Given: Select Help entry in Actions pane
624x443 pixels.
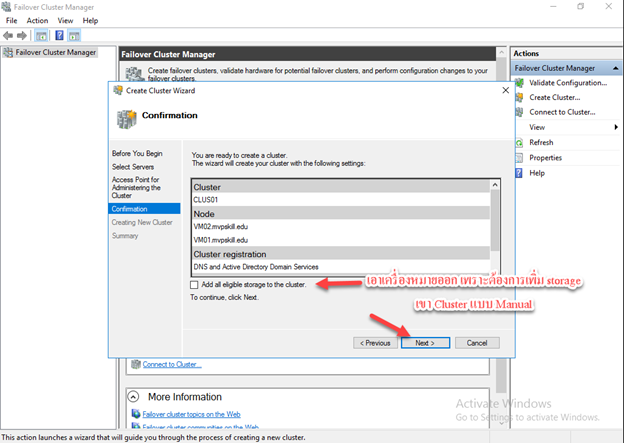Looking at the screenshot, I should click(537, 173).
